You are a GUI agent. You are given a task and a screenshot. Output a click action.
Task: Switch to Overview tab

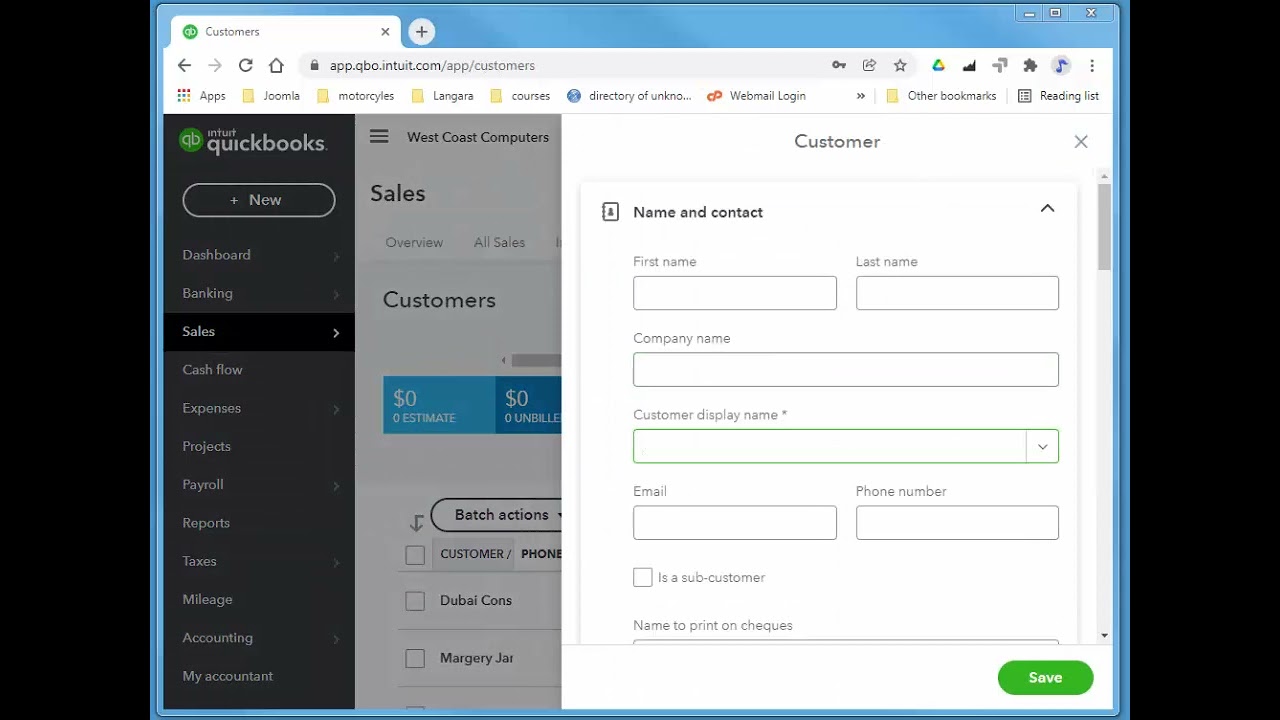point(414,242)
